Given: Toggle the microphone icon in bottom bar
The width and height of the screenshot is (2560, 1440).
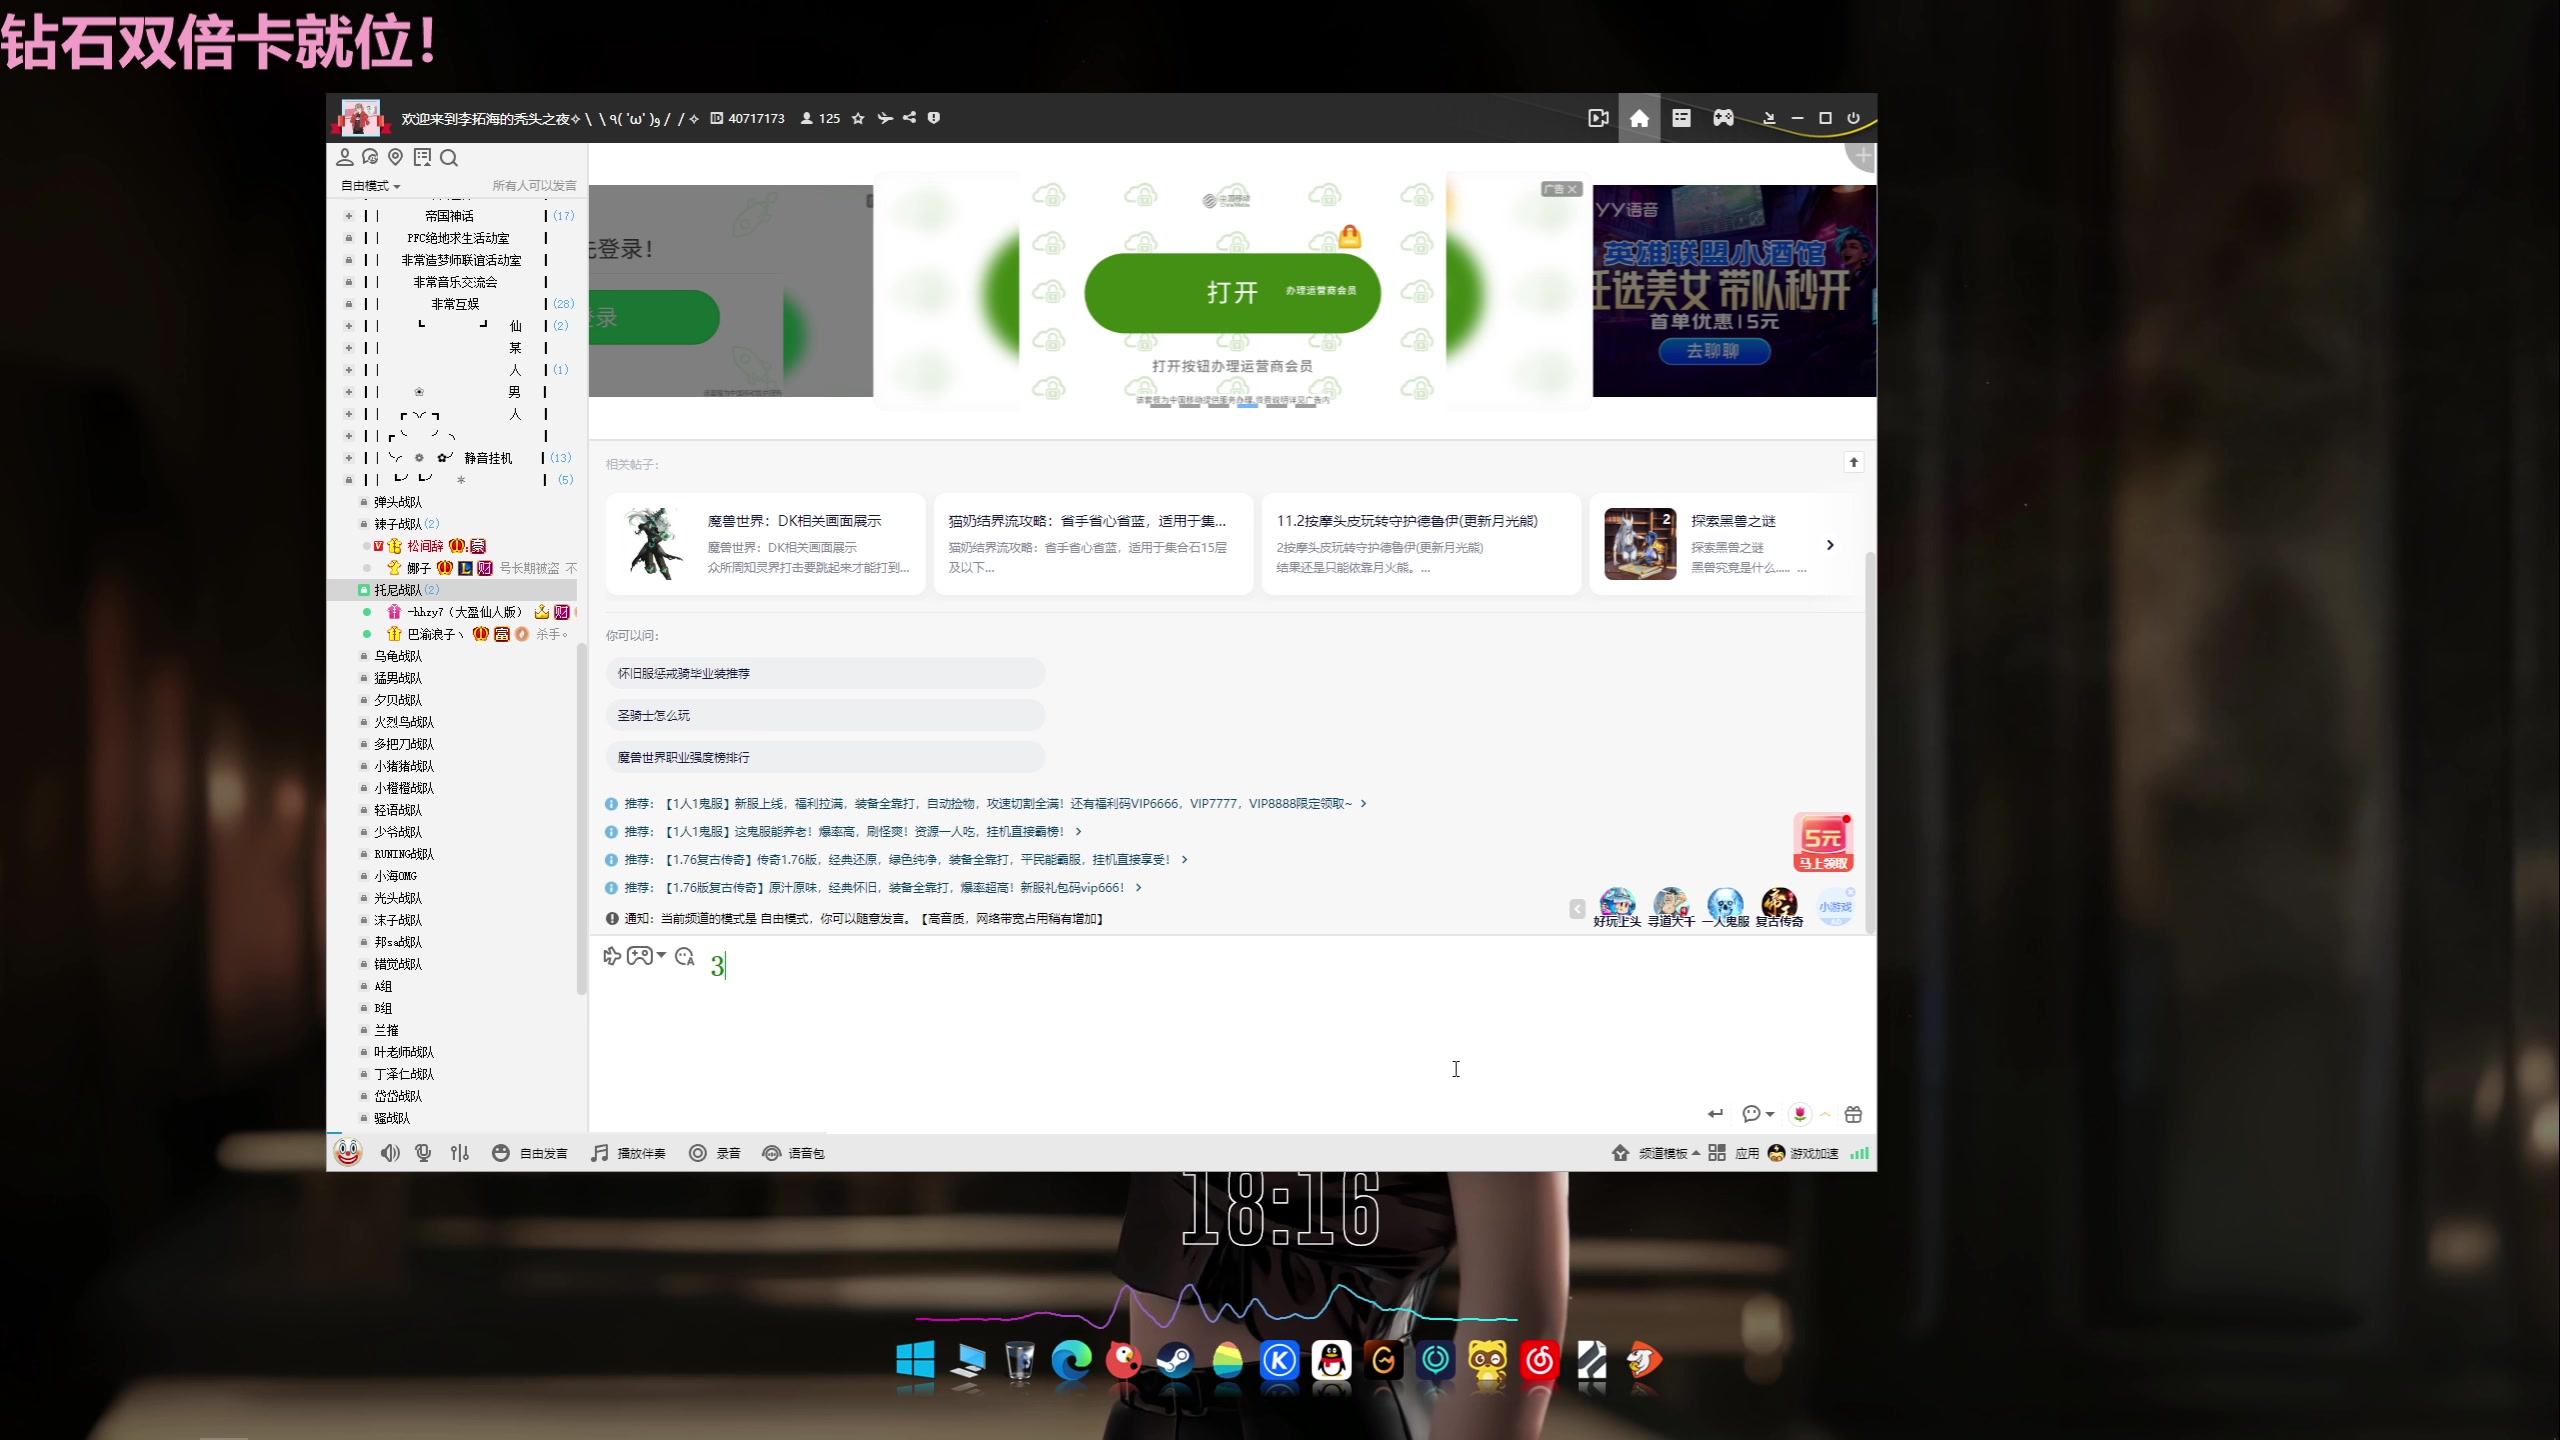Looking at the screenshot, I should (424, 1153).
